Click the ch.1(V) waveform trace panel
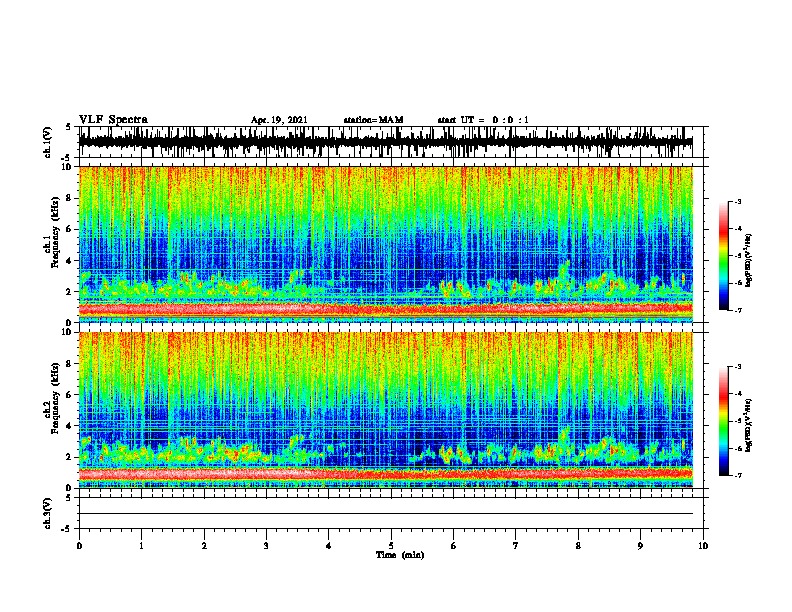Image resolution: width=792 pixels, height=612 pixels. click(x=386, y=142)
